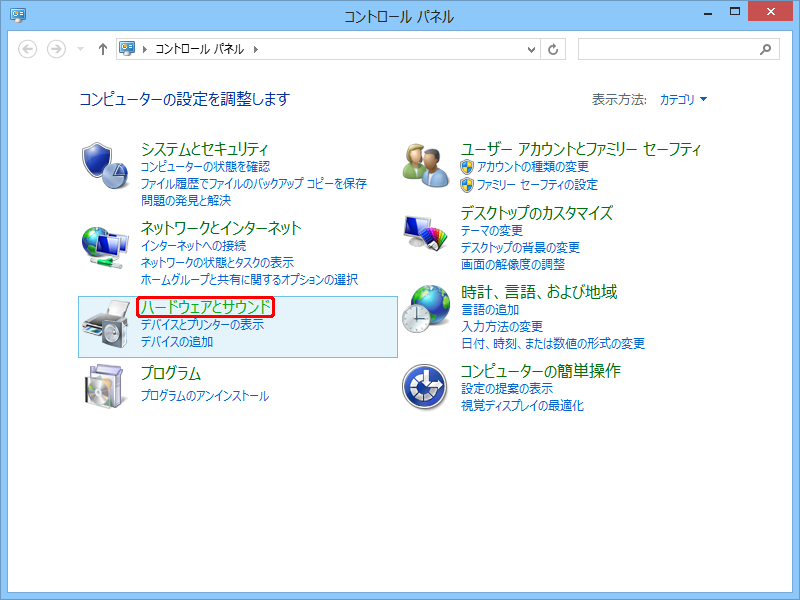Image resolution: width=800 pixels, height=600 pixels.
Task: Click the user accounts people icon
Action: tap(426, 165)
